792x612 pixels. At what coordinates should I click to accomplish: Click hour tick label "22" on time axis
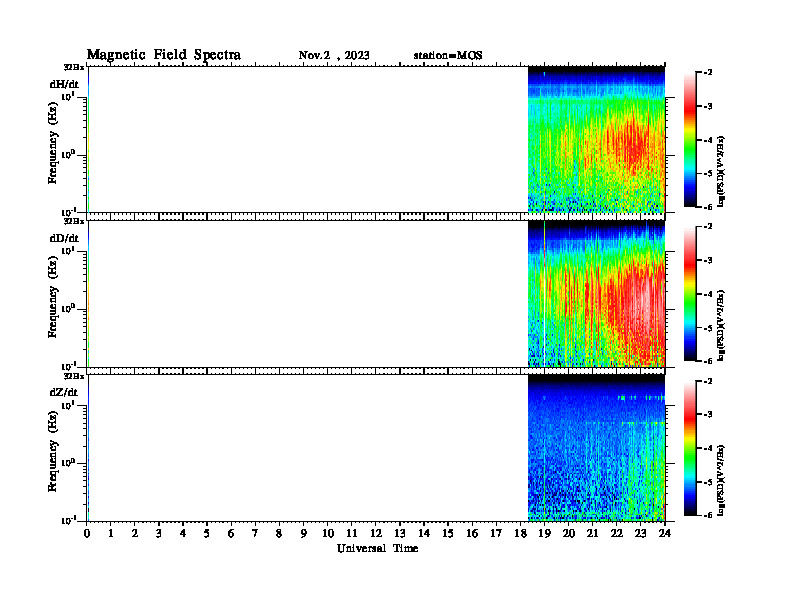tap(617, 534)
